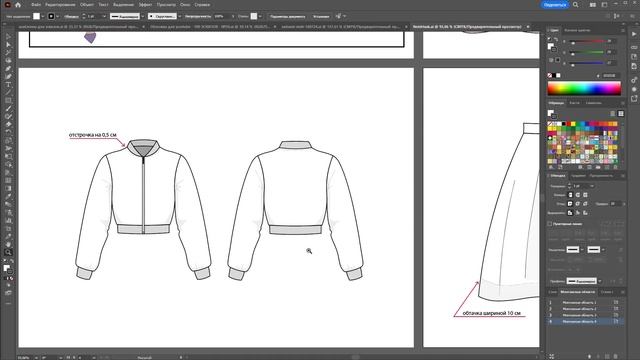Open the Artboards panel flyout menu
The width and height of the screenshot is (640, 360).
pyautogui.click(x=623, y=292)
